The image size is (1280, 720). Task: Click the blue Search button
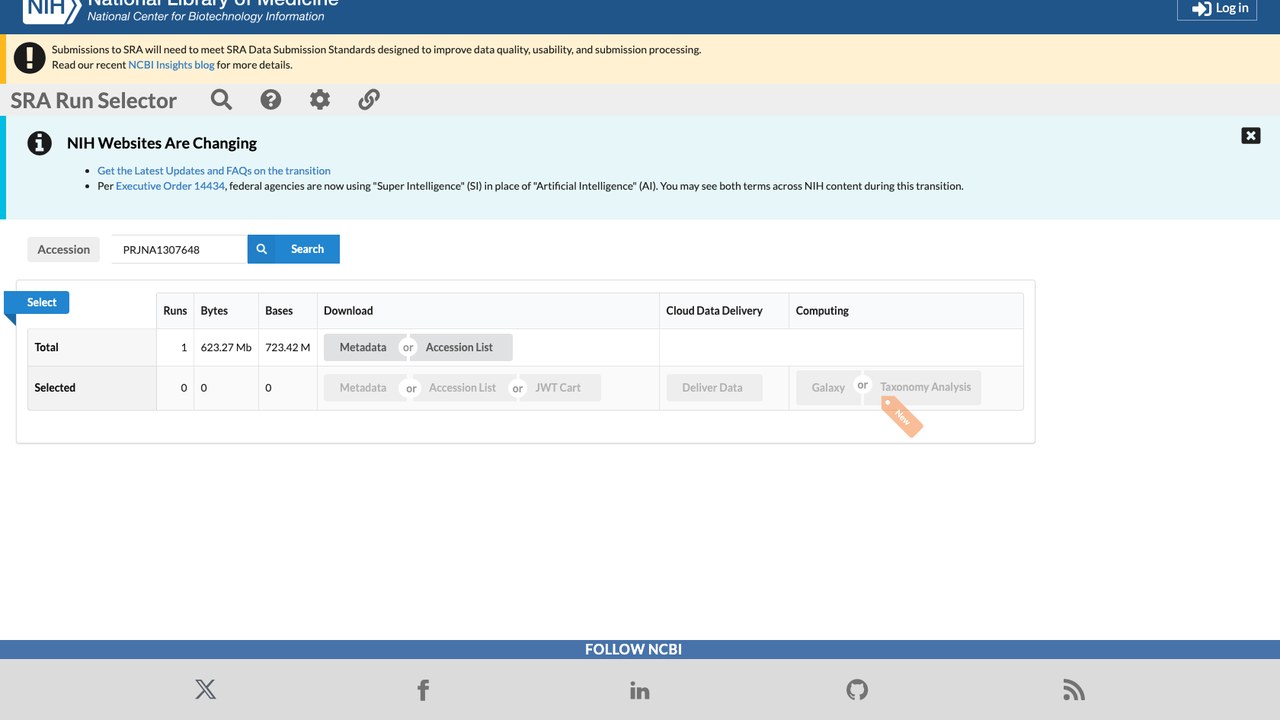[294, 249]
